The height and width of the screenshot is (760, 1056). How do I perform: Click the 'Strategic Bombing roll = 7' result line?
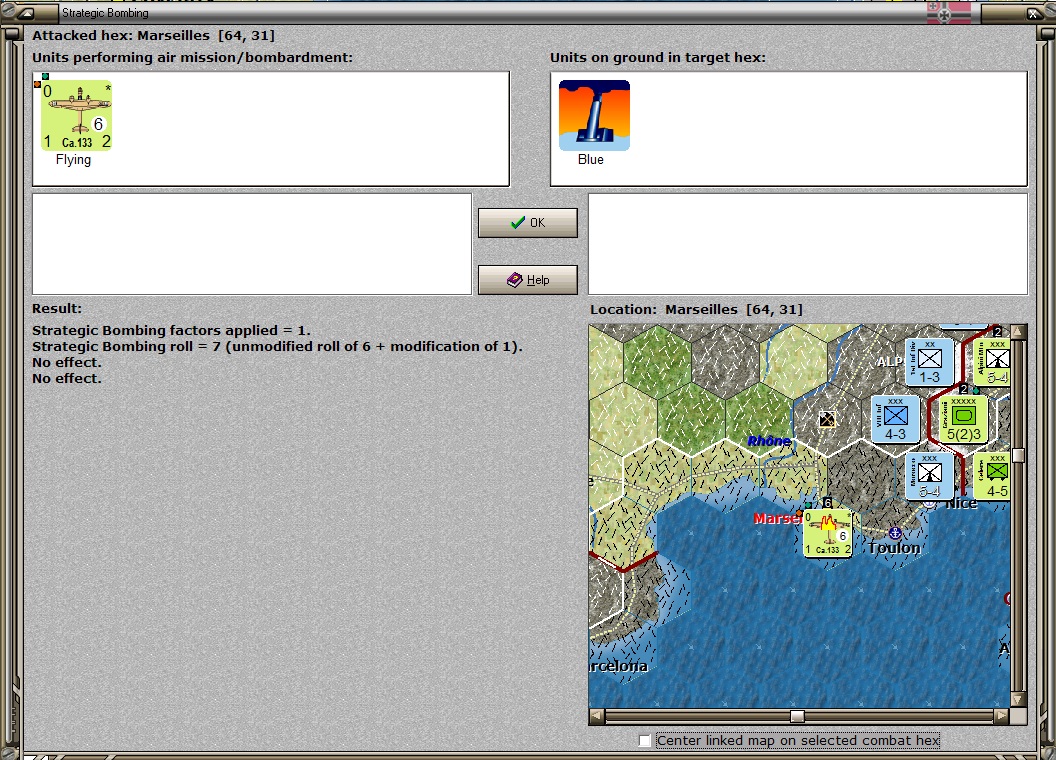[x=277, y=346]
